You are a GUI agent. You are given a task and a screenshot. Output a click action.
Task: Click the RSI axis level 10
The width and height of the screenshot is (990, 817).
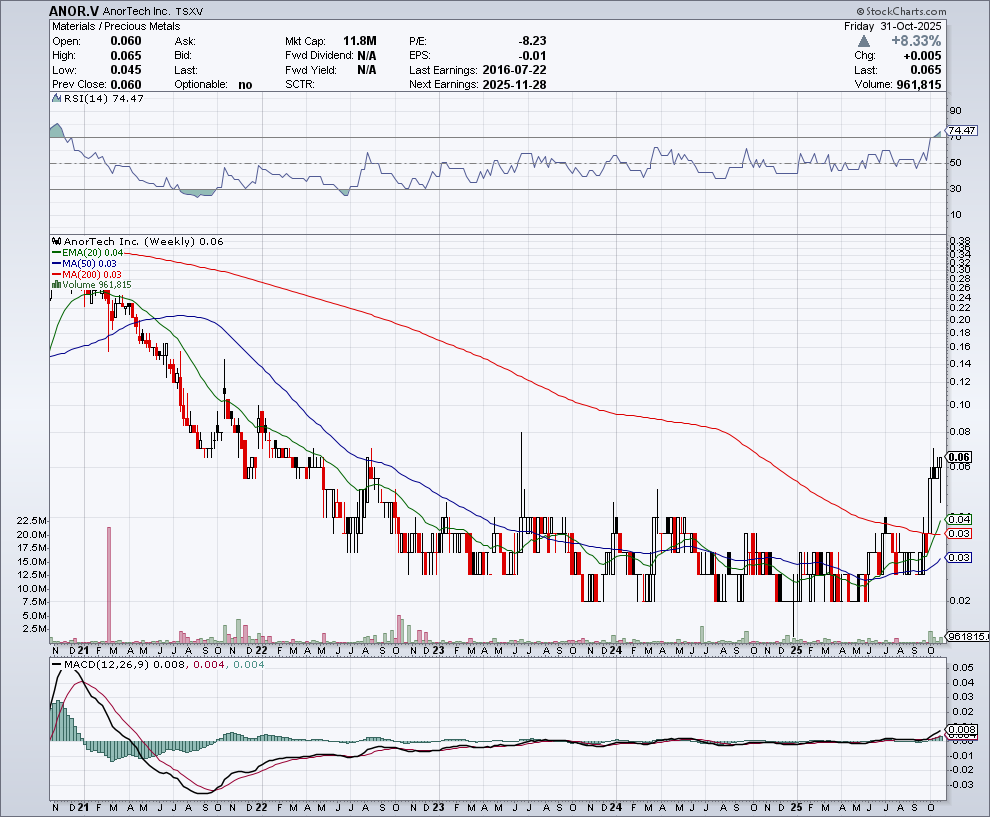pos(955,215)
